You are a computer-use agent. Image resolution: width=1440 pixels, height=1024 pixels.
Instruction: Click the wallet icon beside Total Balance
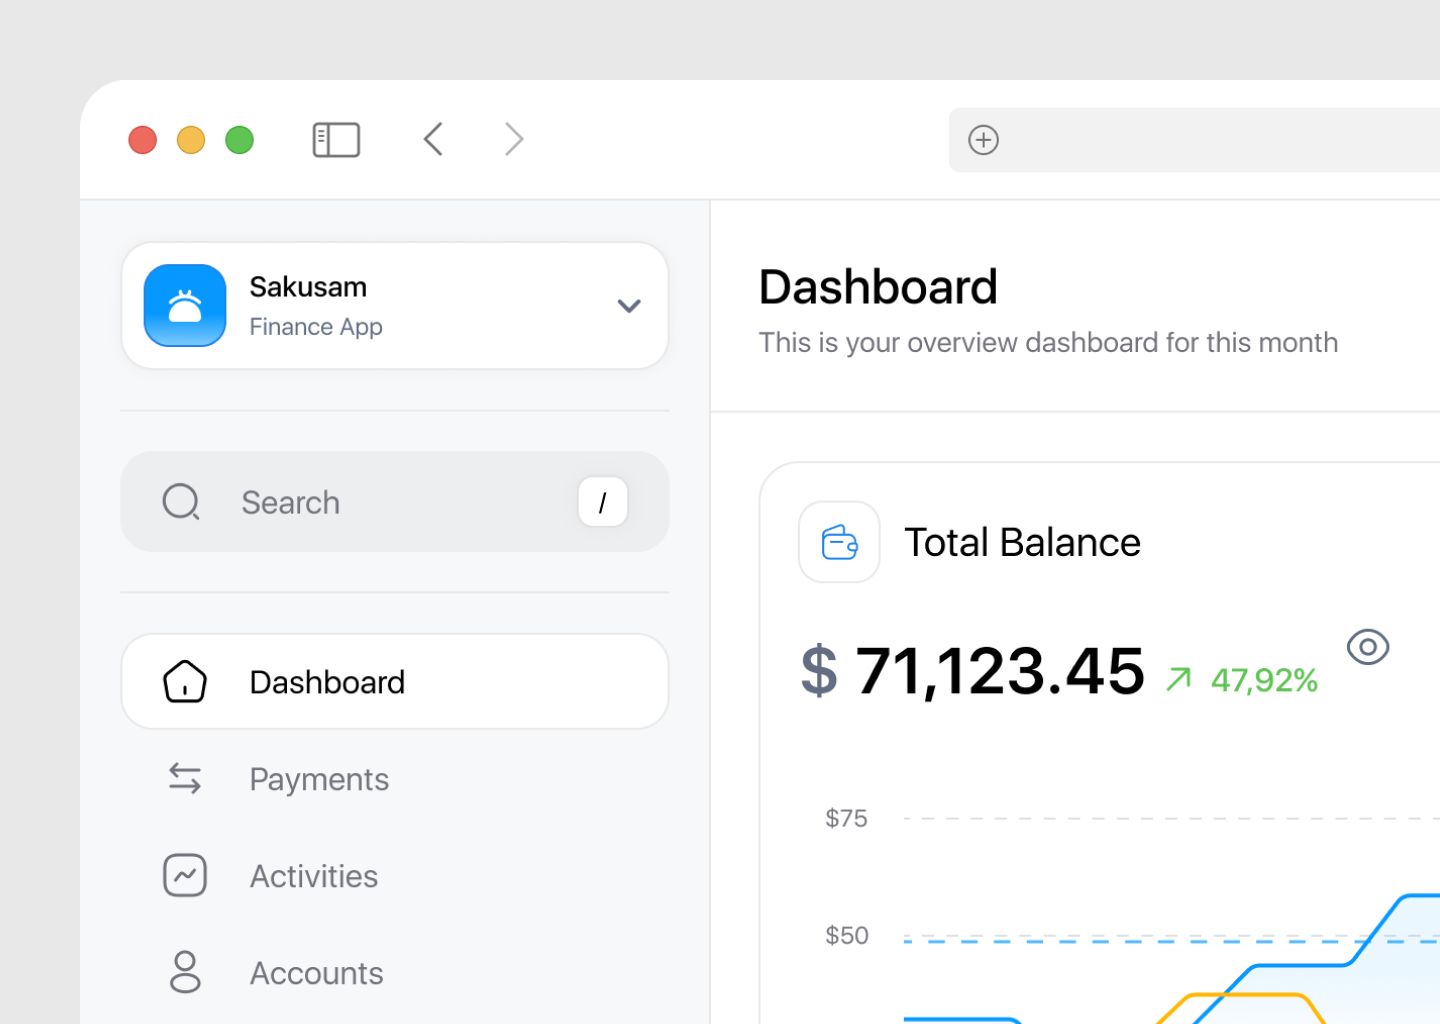839,542
